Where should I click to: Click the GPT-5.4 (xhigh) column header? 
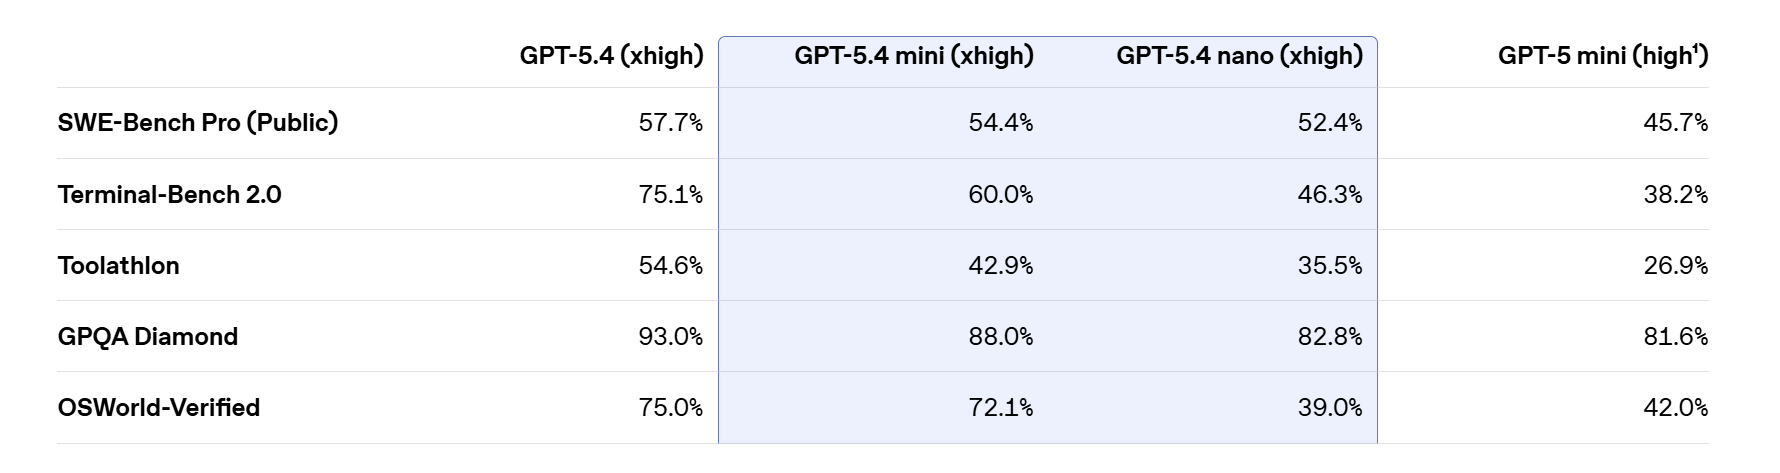tap(611, 56)
